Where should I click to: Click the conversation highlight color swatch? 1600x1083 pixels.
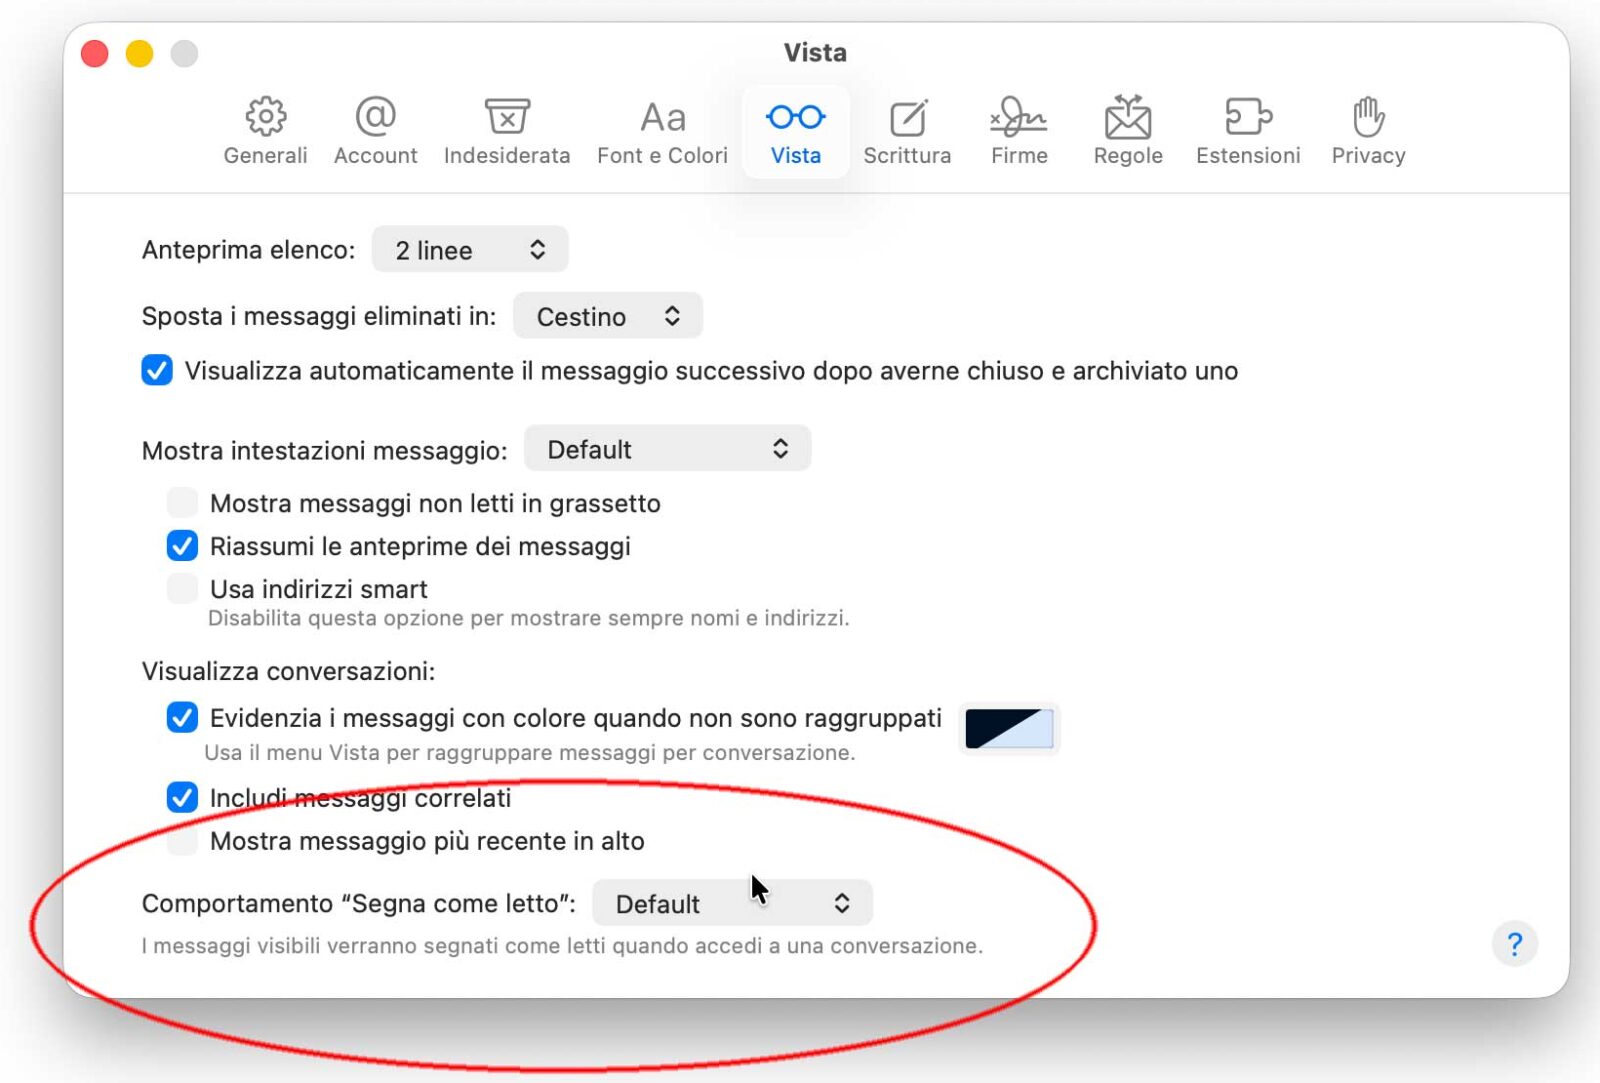(1008, 729)
